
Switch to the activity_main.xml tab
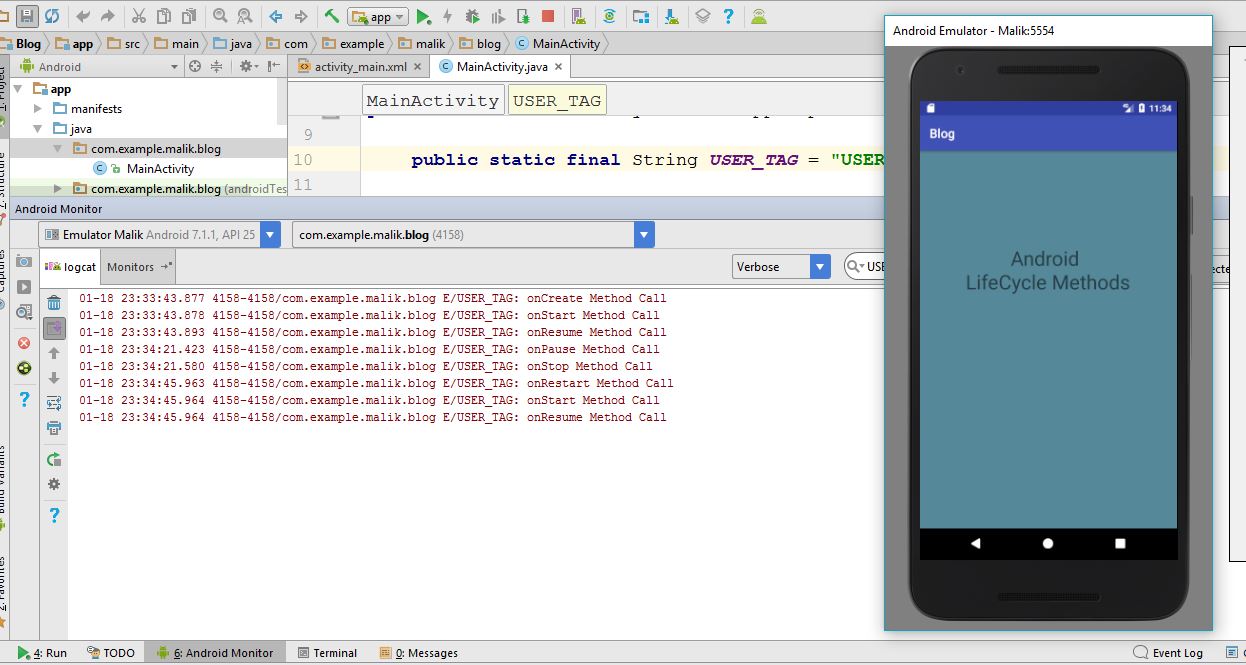[360, 67]
